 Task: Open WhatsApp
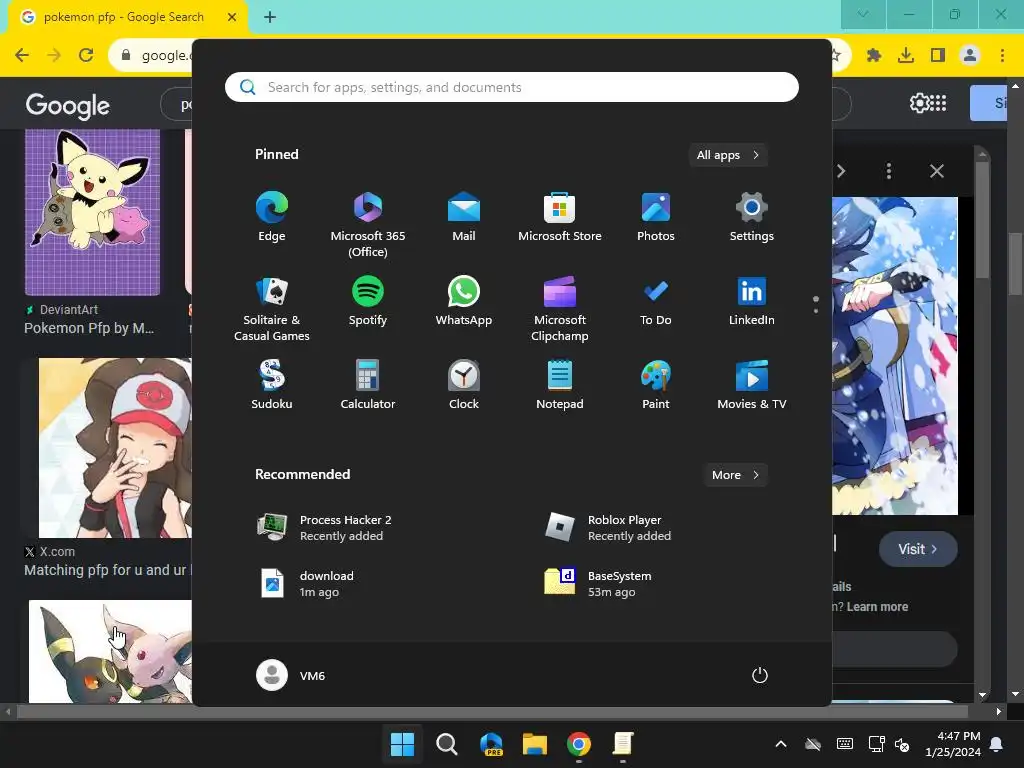[464, 301]
